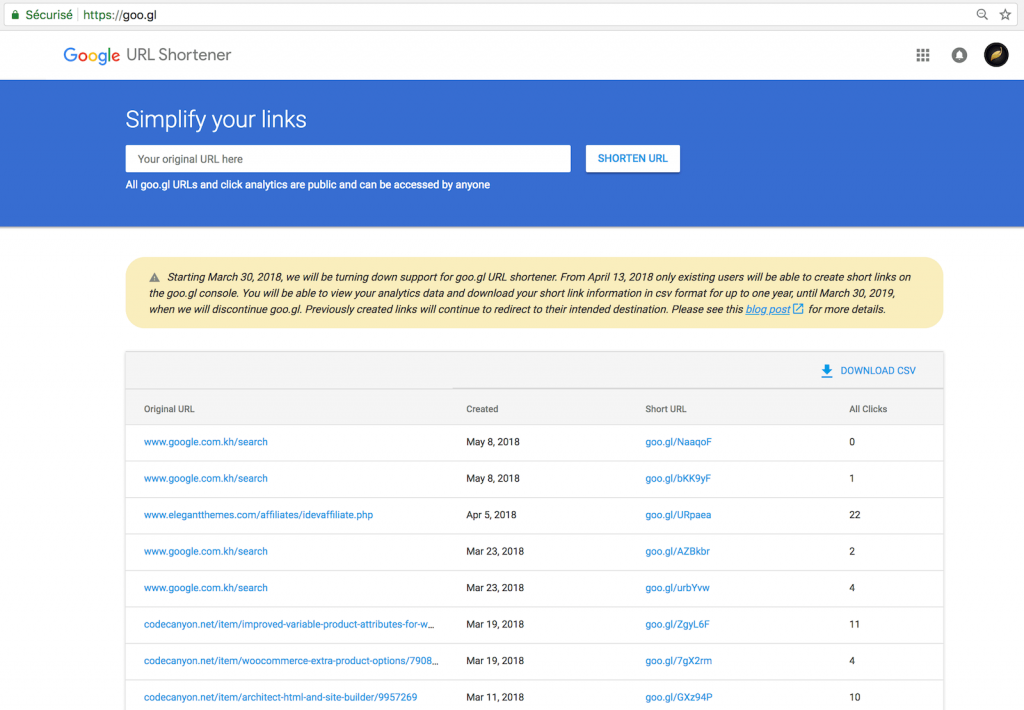Open the blog post link in the notice
1024x710 pixels.
766,310
